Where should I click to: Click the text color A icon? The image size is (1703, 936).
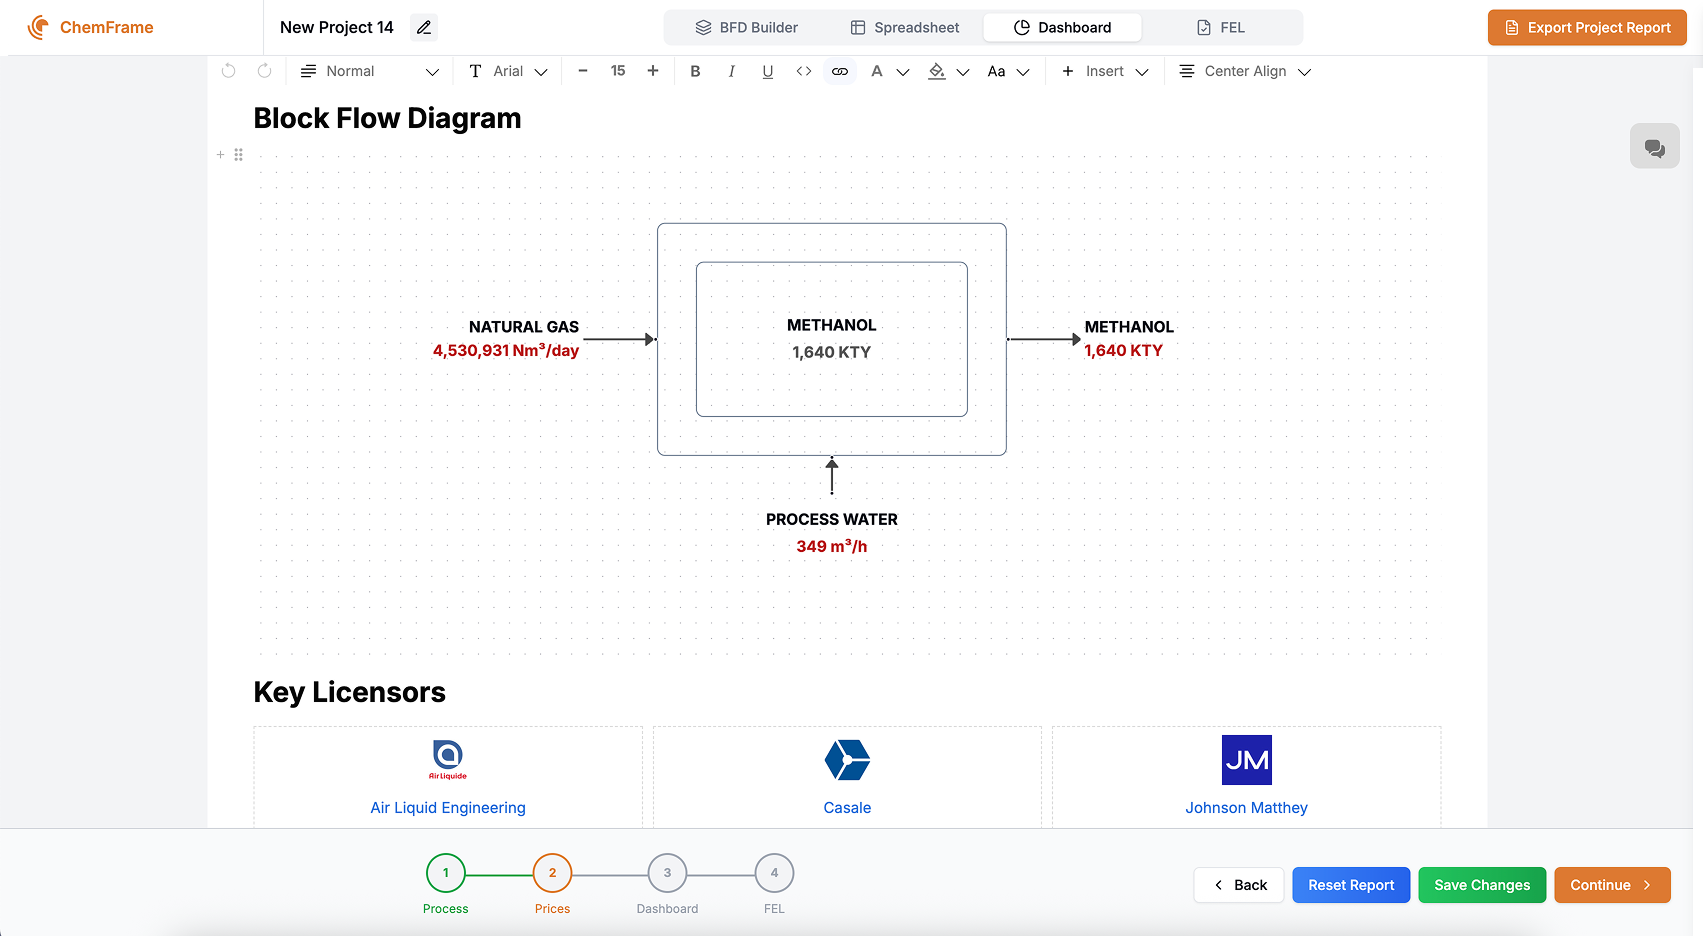click(x=877, y=71)
